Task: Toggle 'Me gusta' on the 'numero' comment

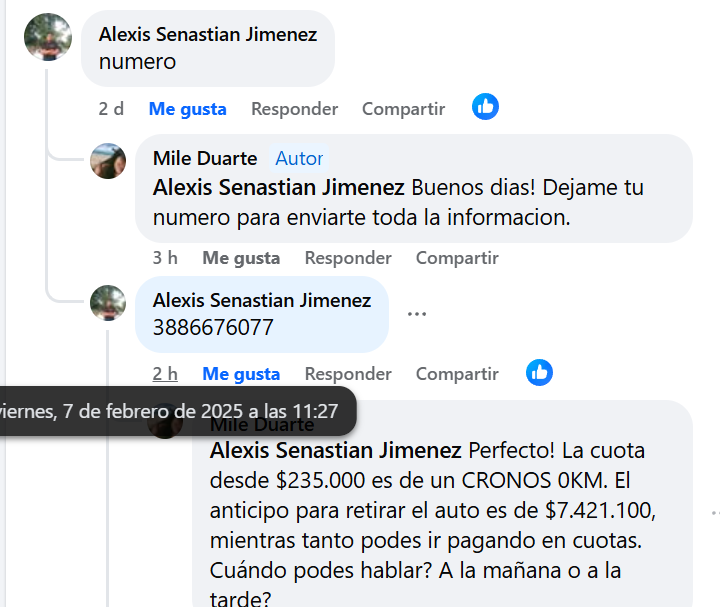Action: coord(187,109)
